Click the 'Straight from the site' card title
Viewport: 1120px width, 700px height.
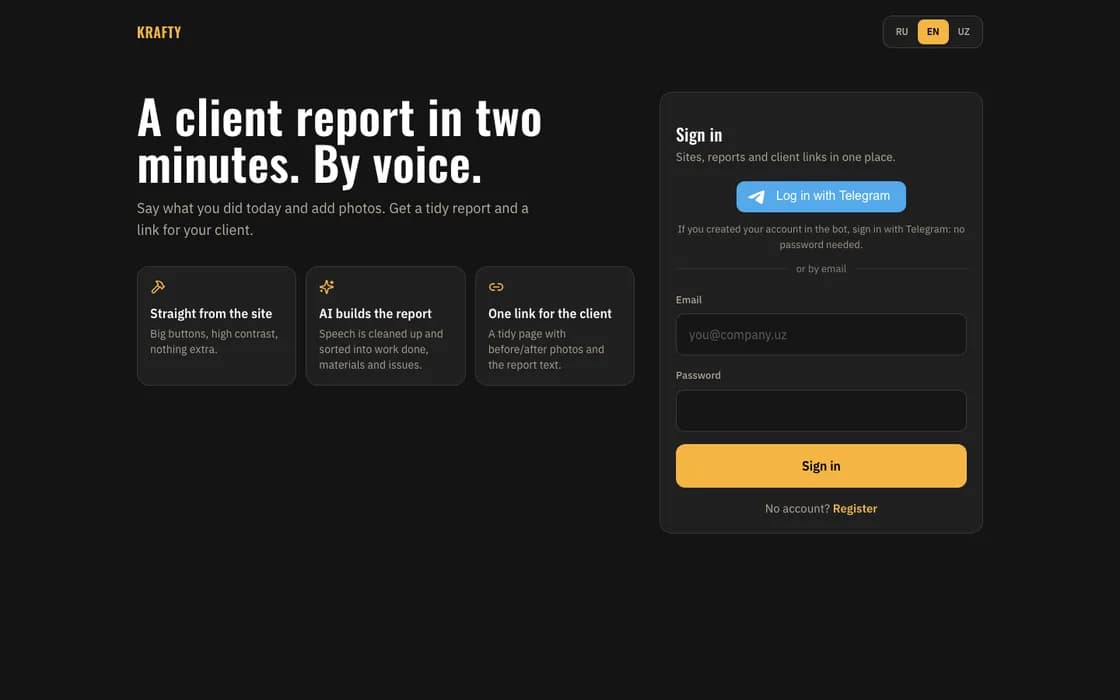[x=211, y=314]
